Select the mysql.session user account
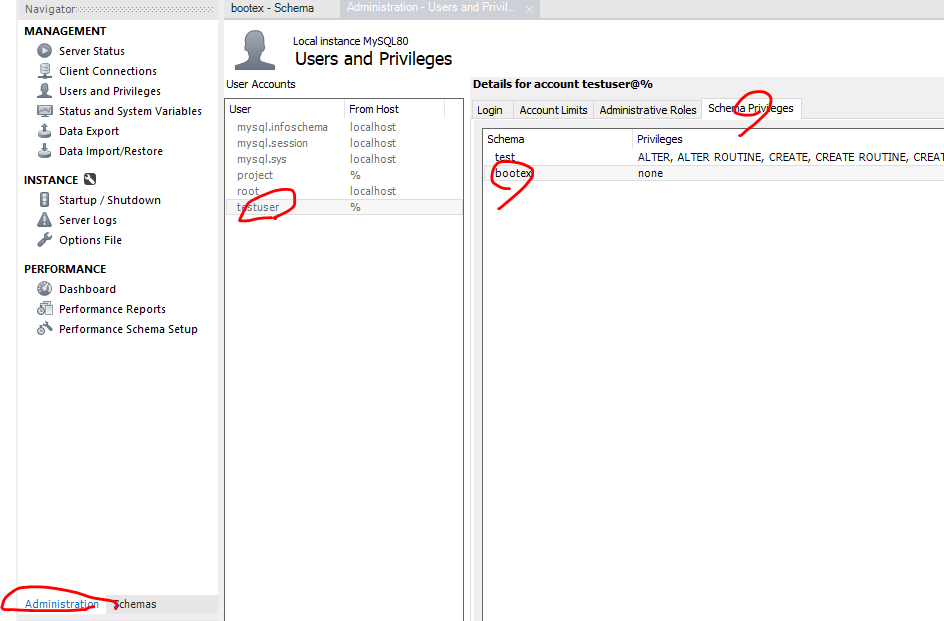This screenshot has height=621, width=944. pos(344,143)
